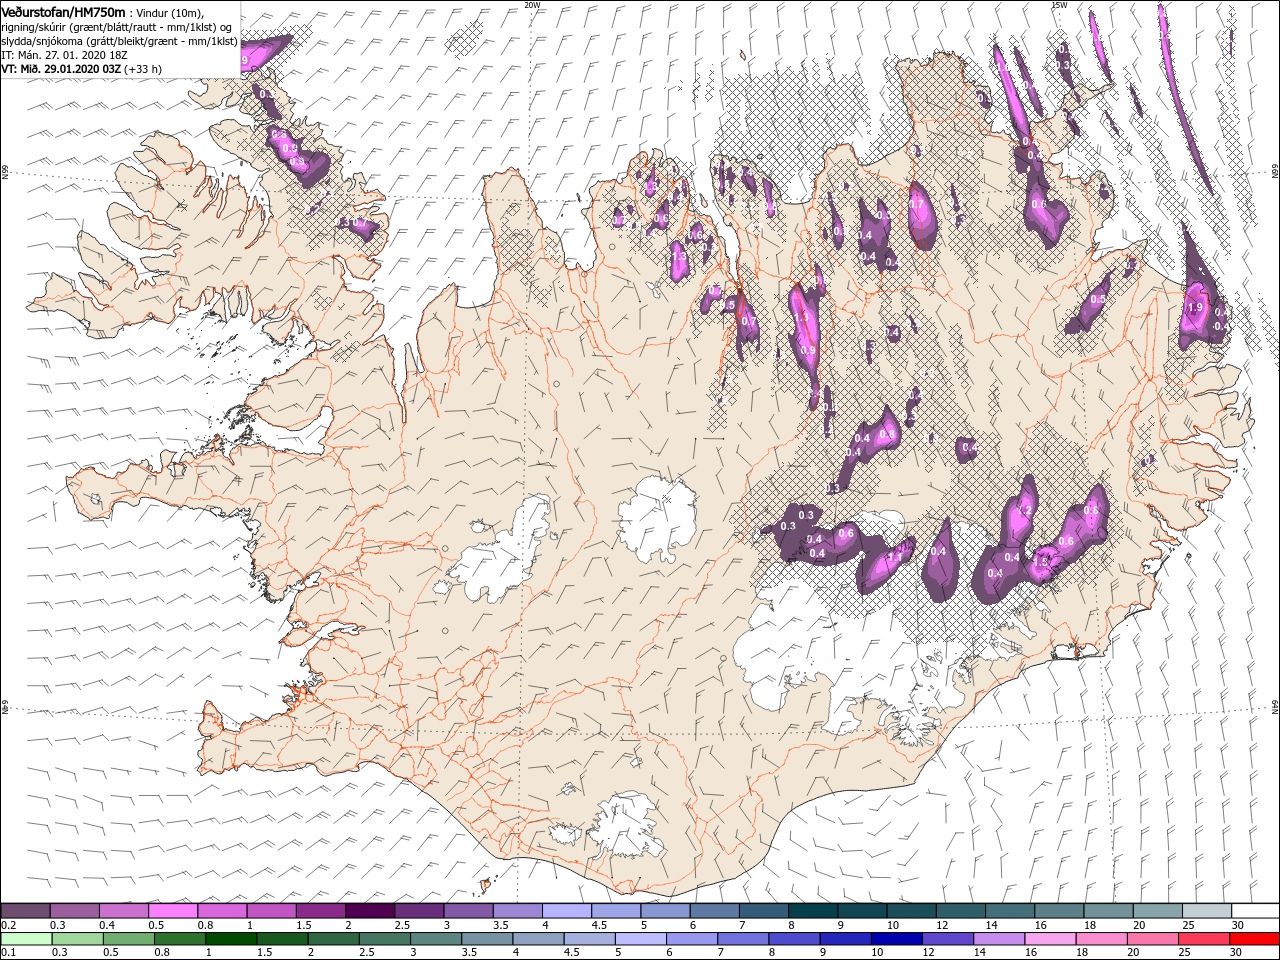The width and height of the screenshot is (1280, 960).
Task: Select the darkest purple 2 swatch in upper scale
Action: 370,910
